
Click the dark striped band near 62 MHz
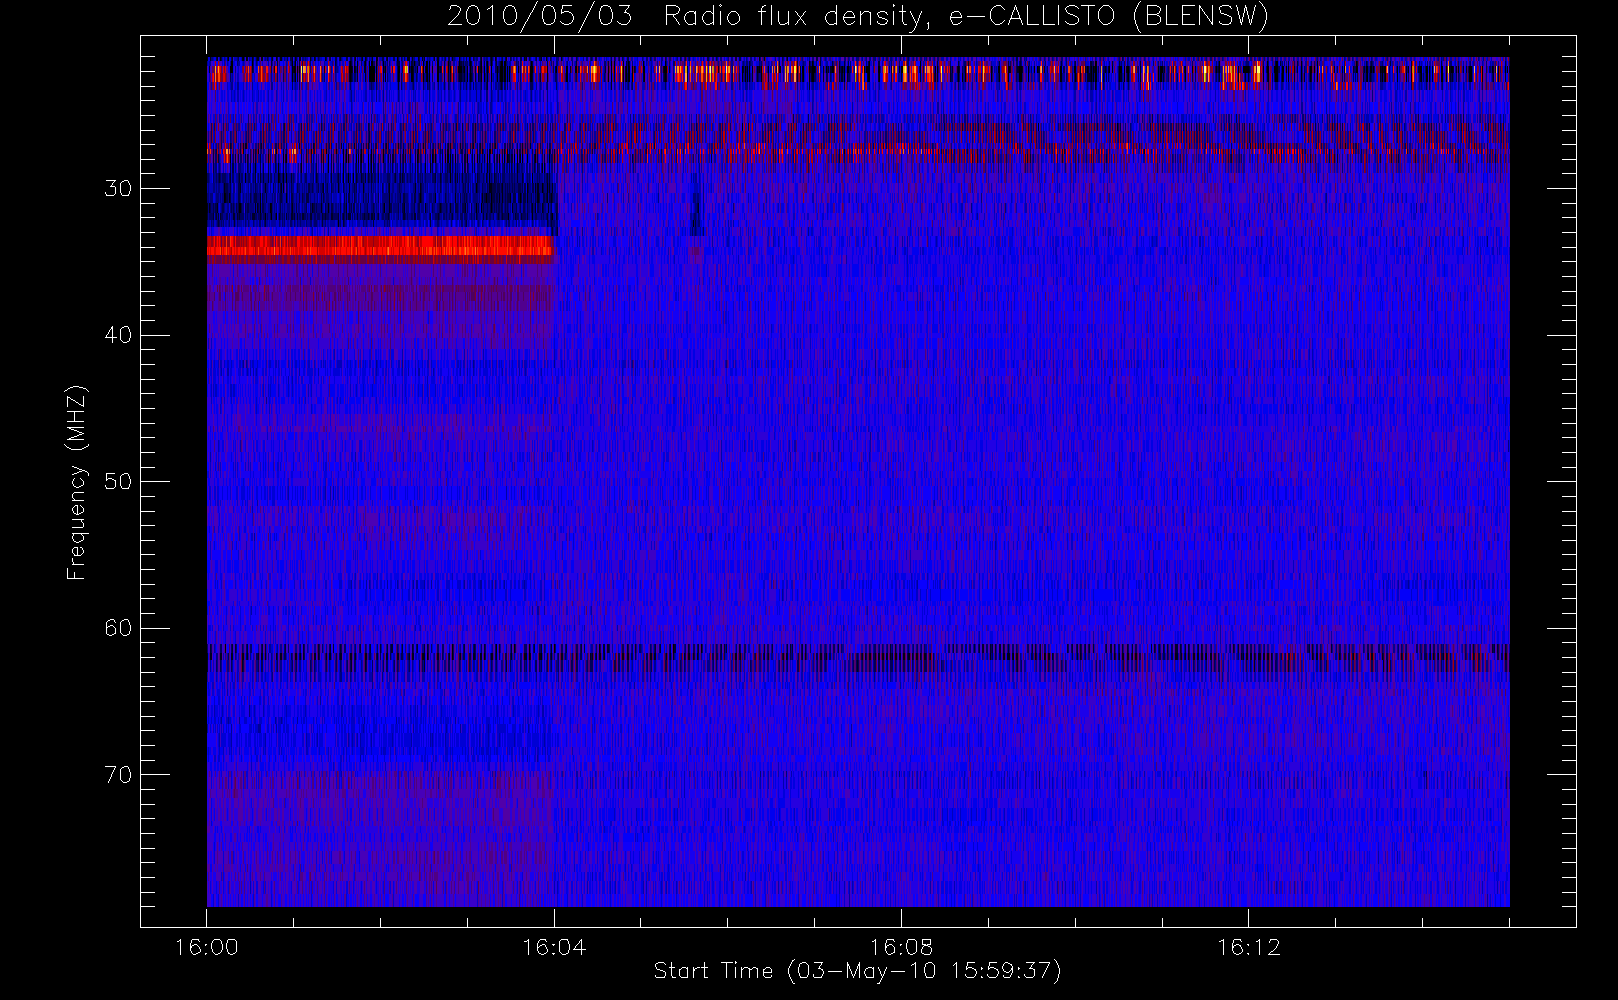858,658
